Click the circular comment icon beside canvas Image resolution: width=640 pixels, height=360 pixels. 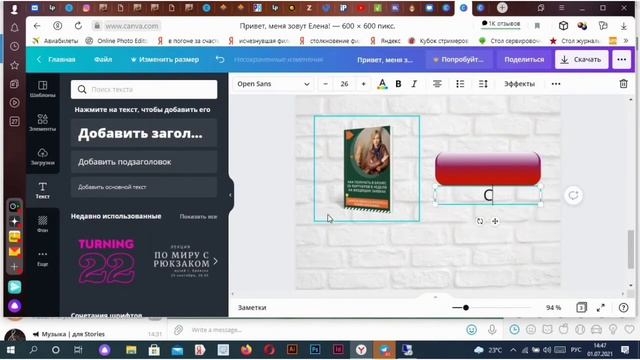(x=573, y=195)
